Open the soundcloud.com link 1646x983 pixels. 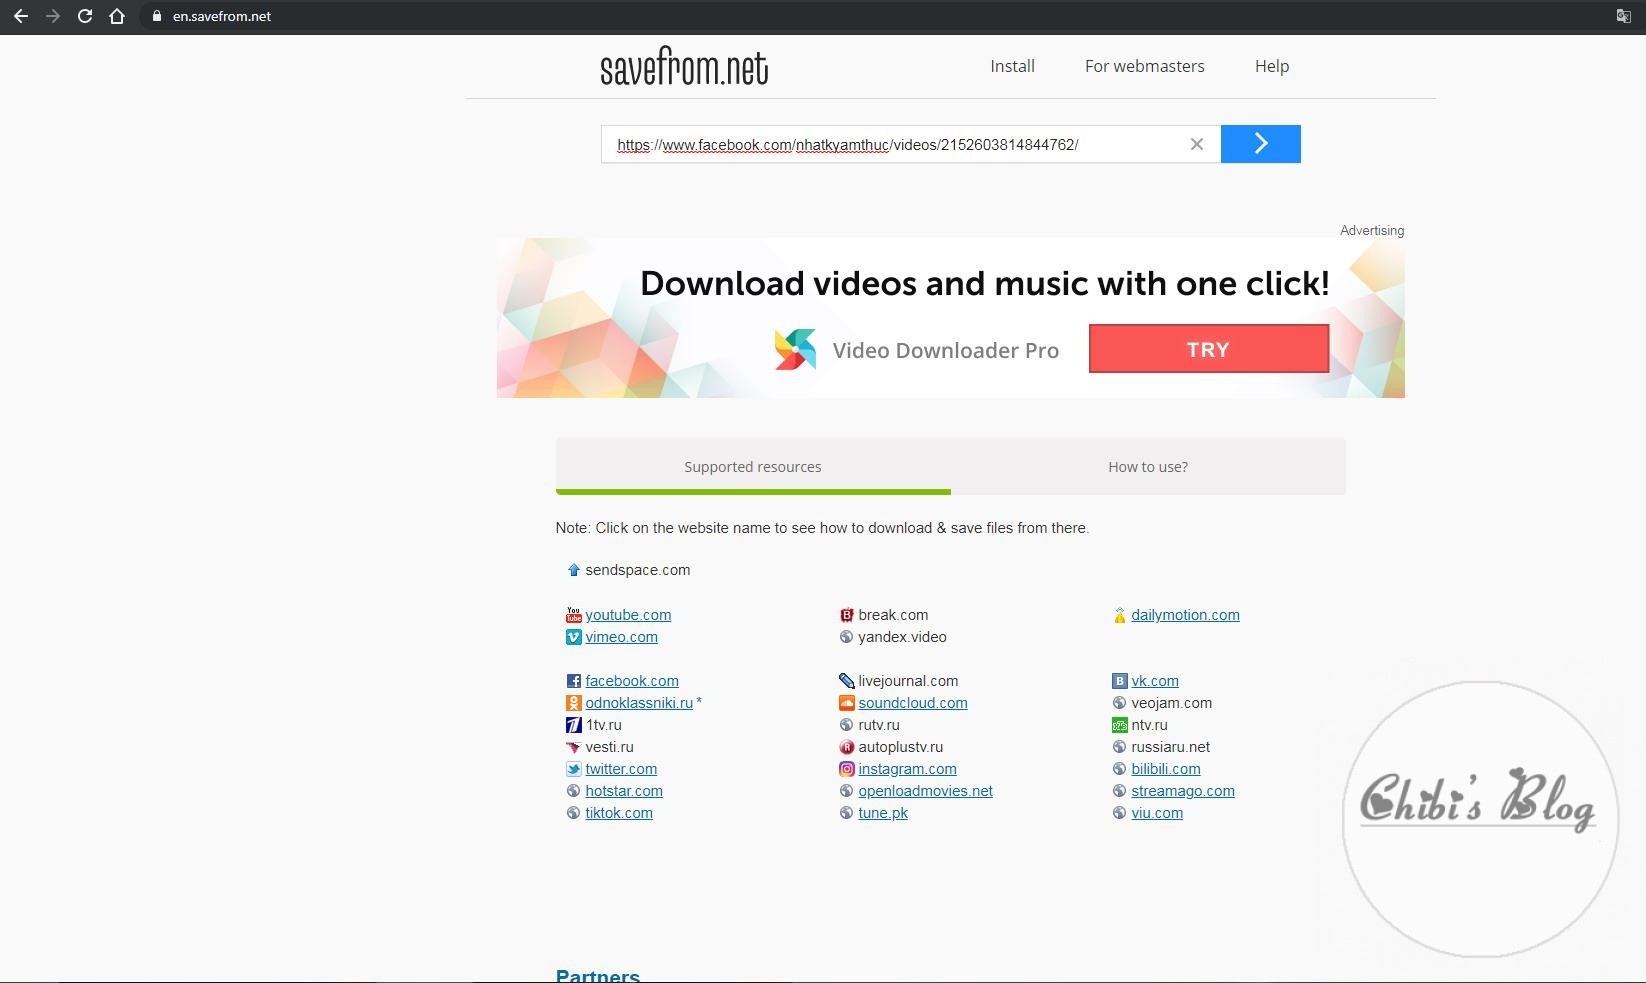pyautogui.click(x=913, y=703)
